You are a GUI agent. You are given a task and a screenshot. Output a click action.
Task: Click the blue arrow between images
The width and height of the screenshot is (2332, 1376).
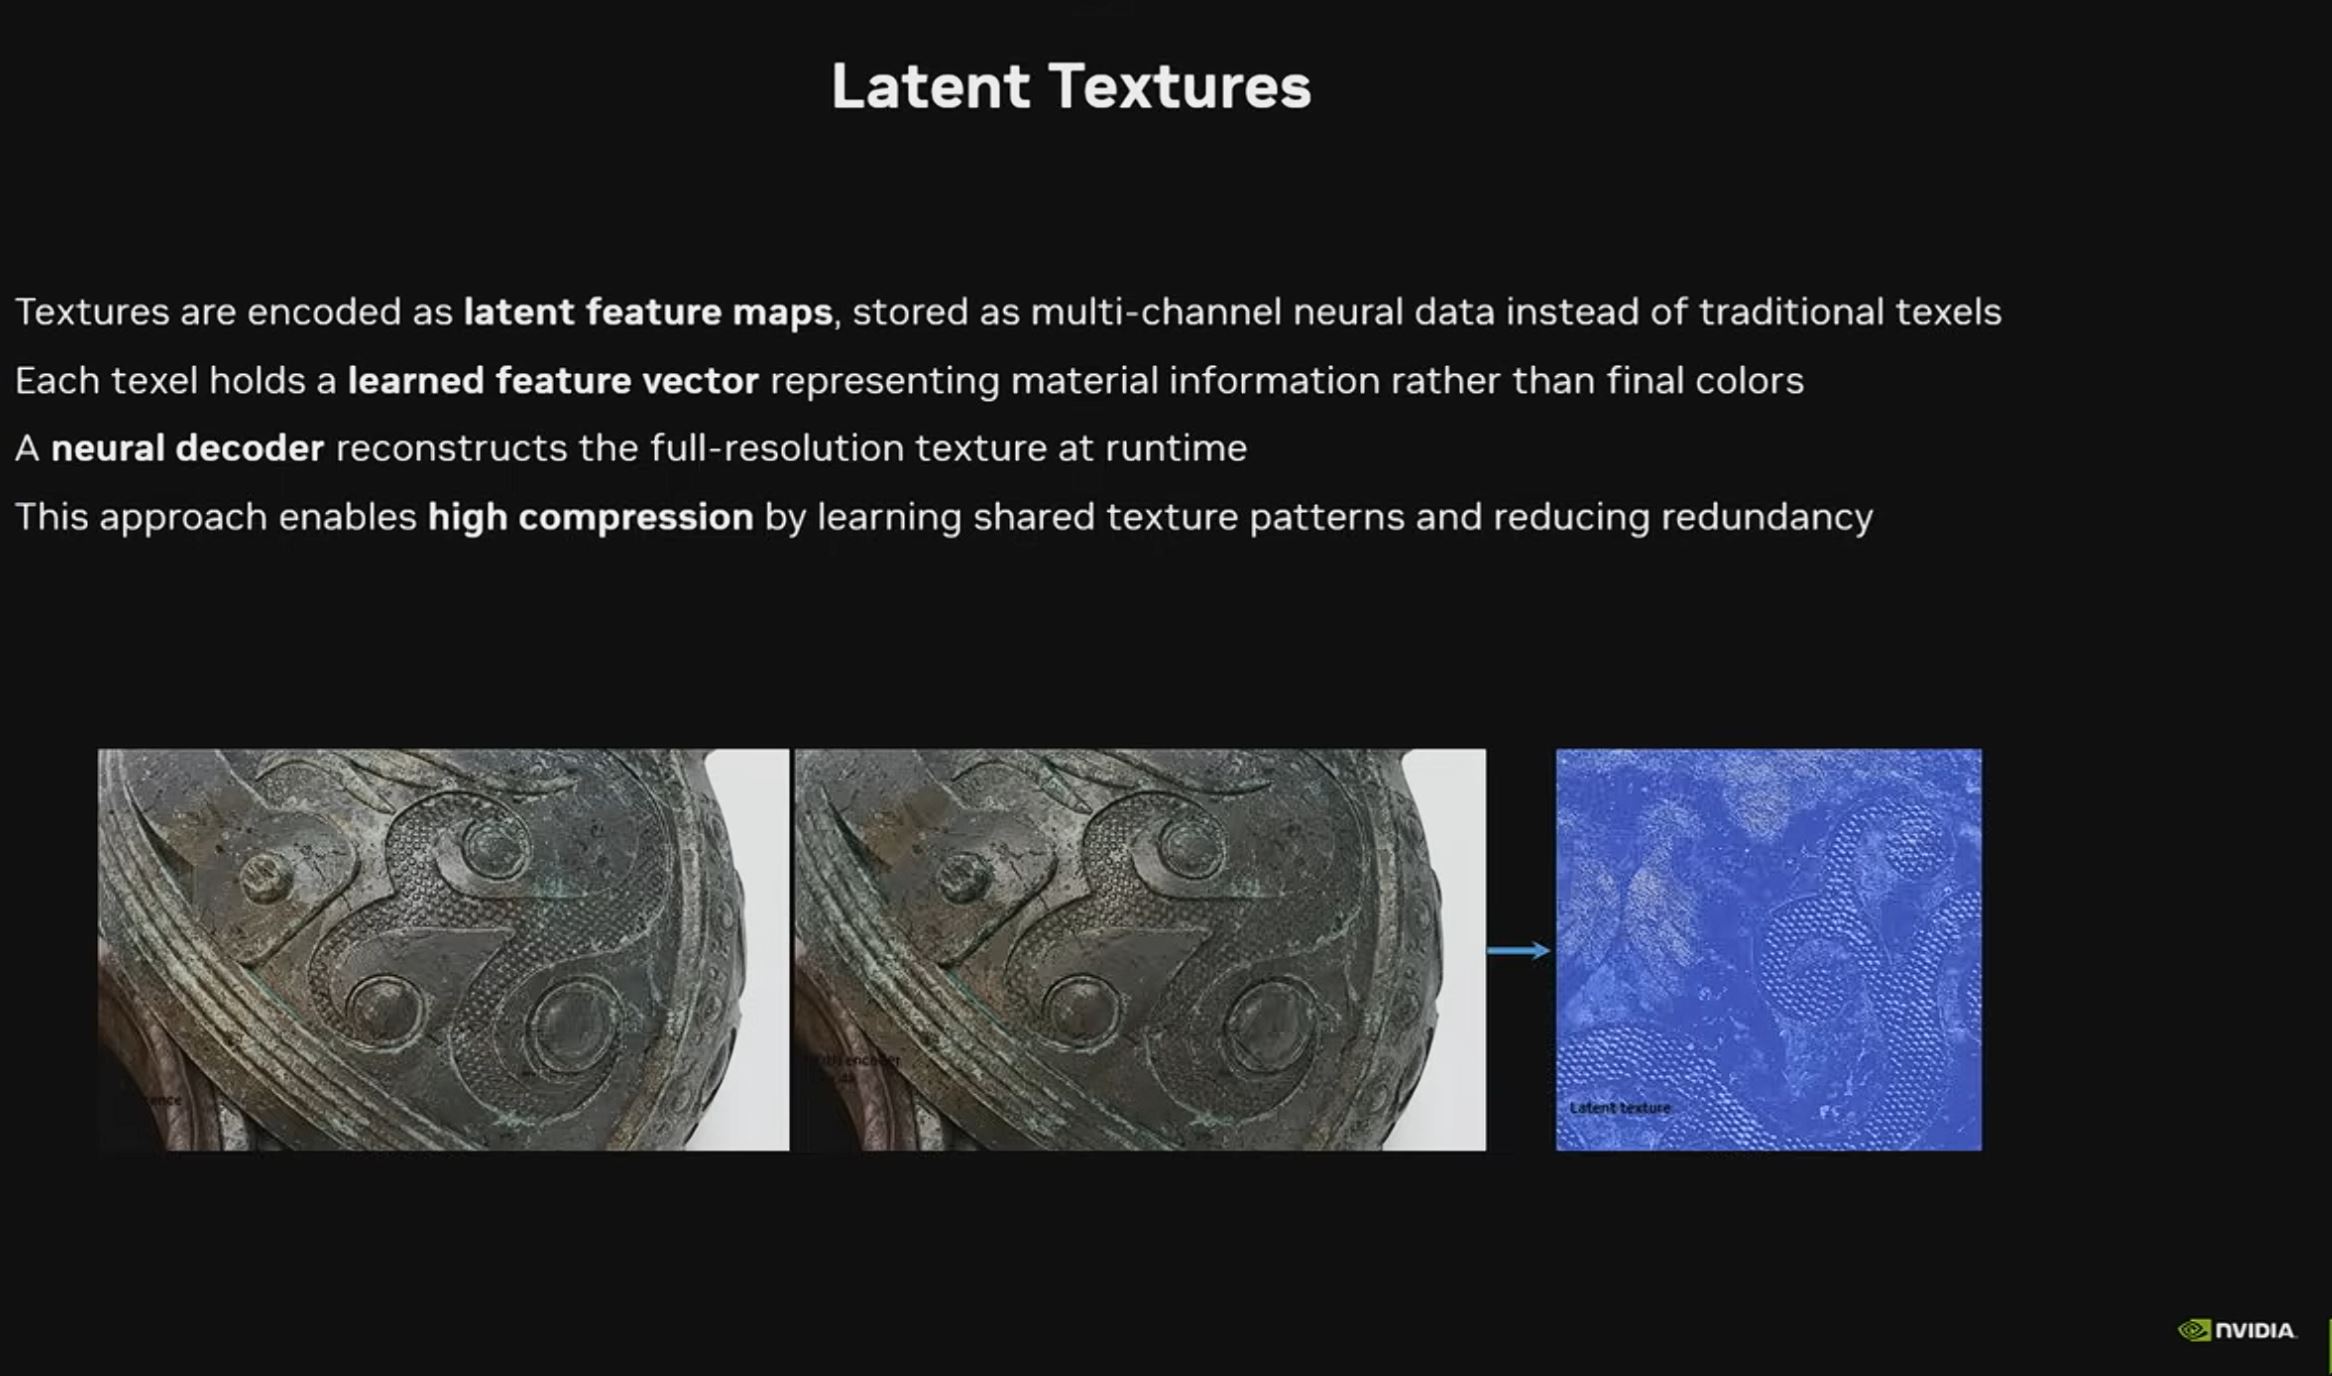coord(1518,950)
